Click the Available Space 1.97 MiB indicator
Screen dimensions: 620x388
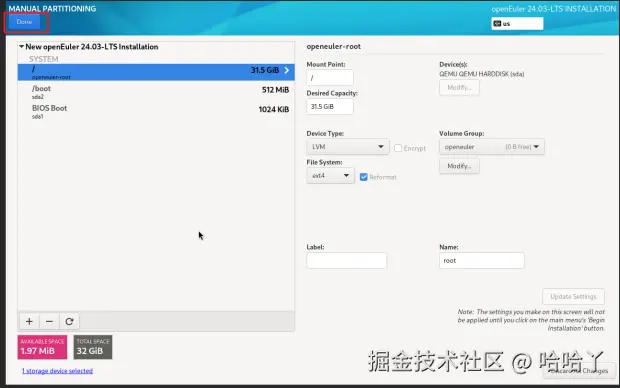click(x=42, y=347)
